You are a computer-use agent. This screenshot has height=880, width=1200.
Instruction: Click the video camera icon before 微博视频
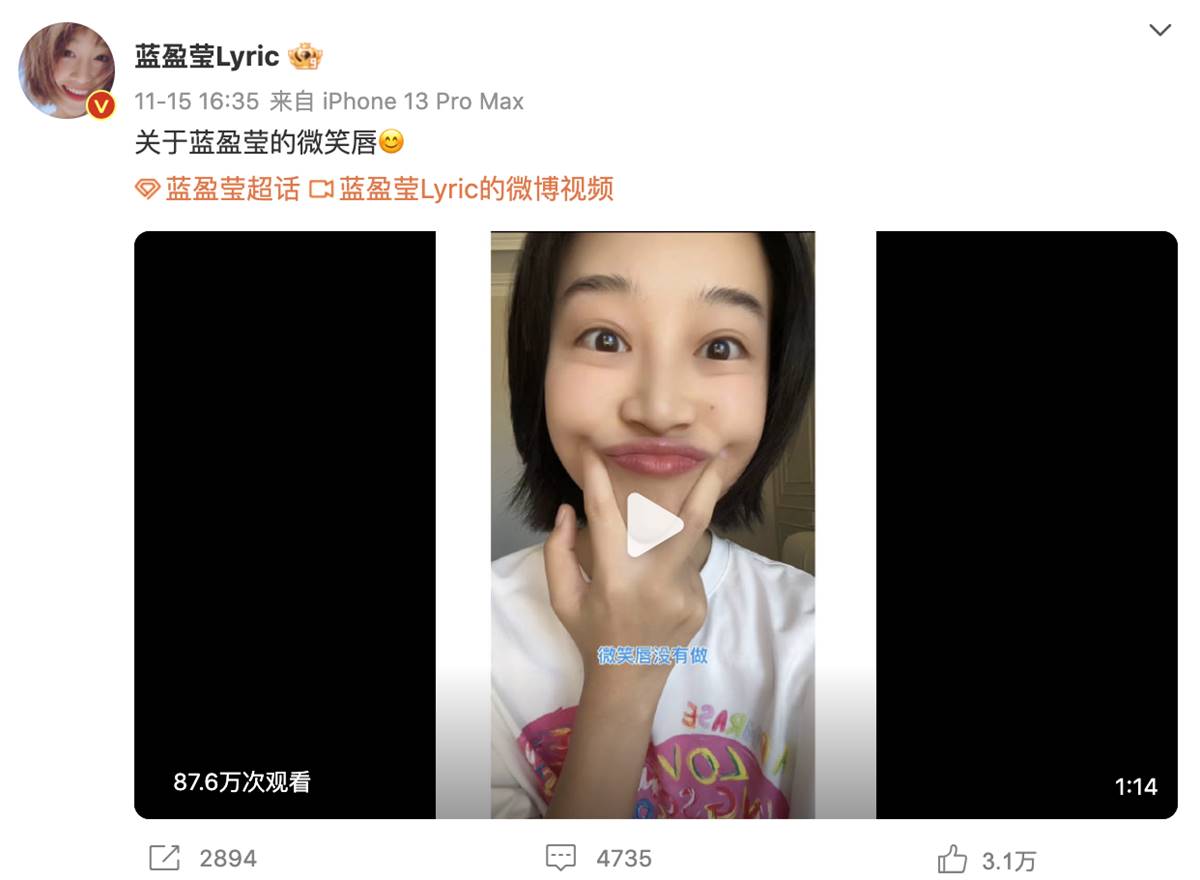click(x=321, y=189)
